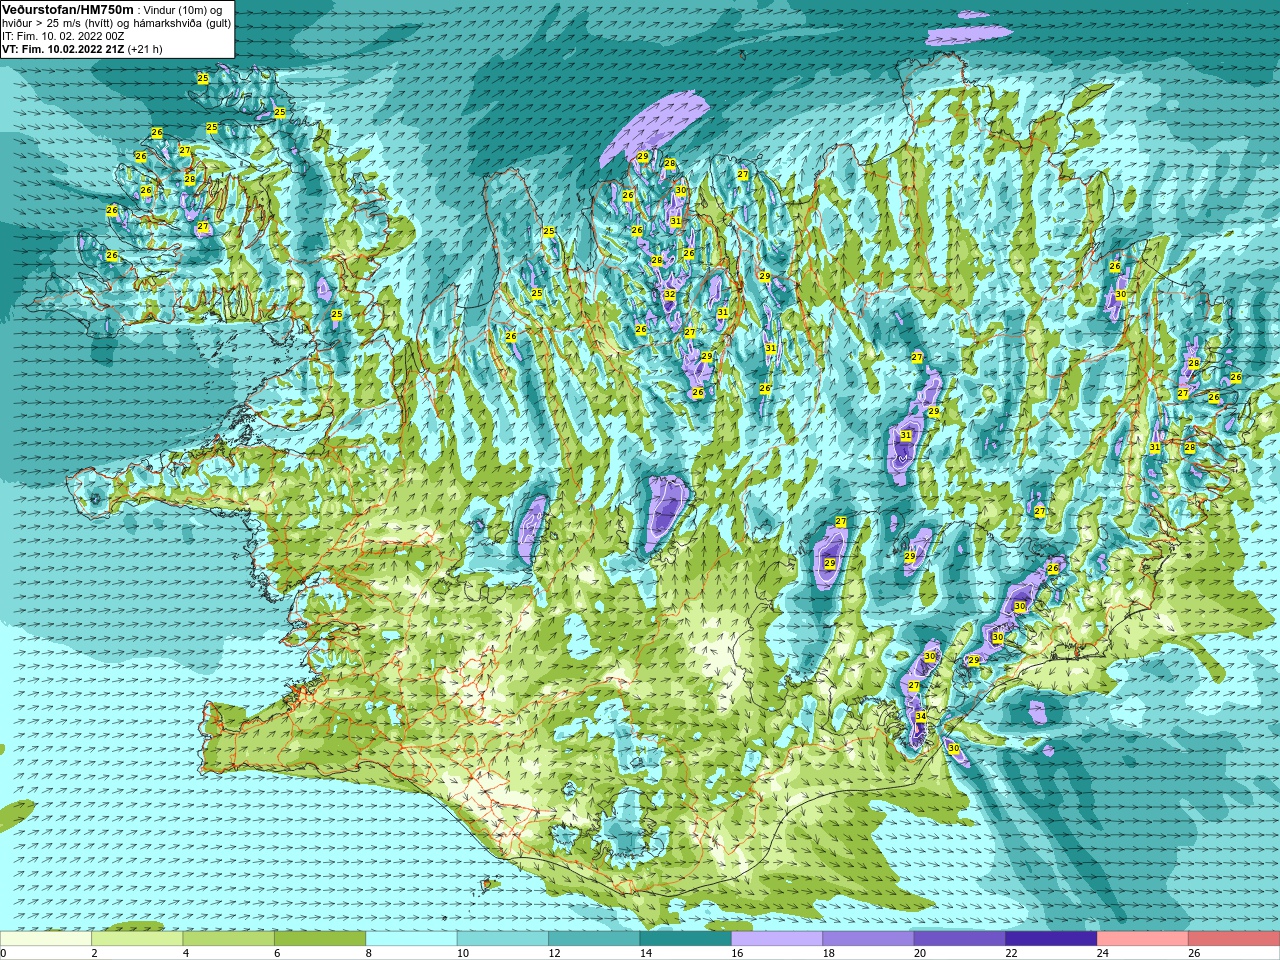Screen dimensions: 1280x960
Task: Select the 20–22 m/s violet legend swatch
Action: (960, 939)
